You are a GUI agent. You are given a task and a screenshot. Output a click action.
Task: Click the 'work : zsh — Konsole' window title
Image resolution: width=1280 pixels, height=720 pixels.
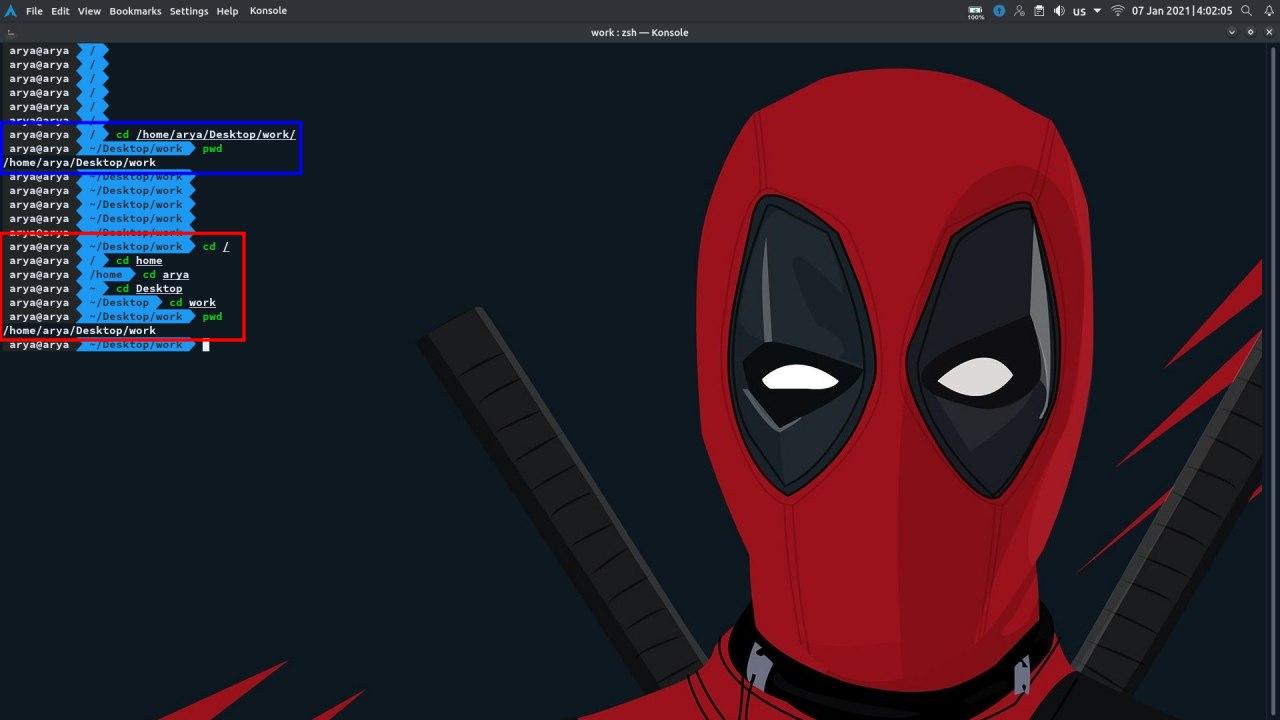click(639, 32)
